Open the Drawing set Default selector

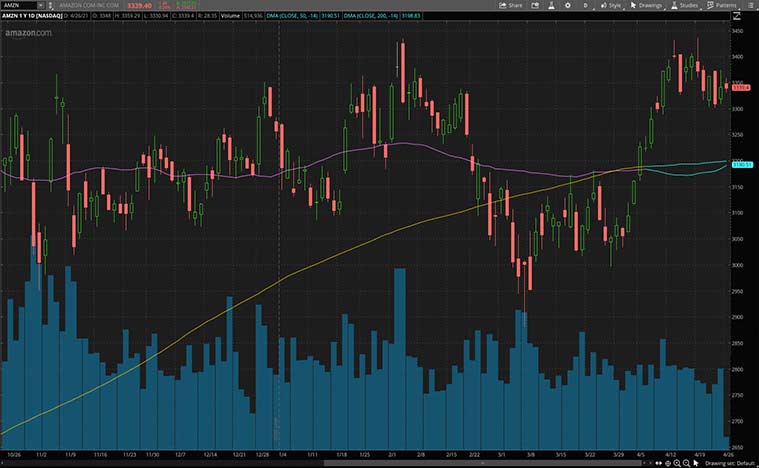click(731, 463)
